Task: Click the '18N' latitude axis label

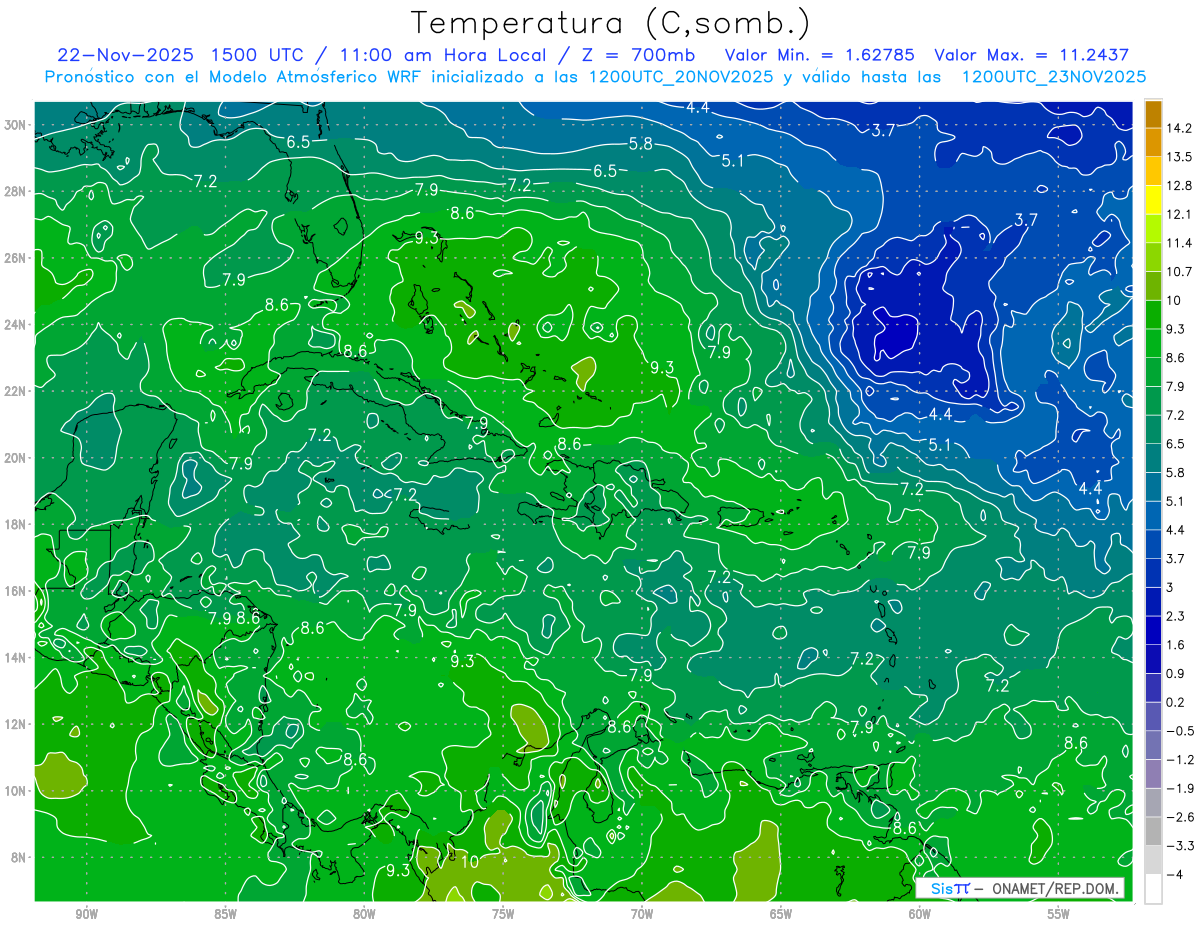Action: [17, 524]
